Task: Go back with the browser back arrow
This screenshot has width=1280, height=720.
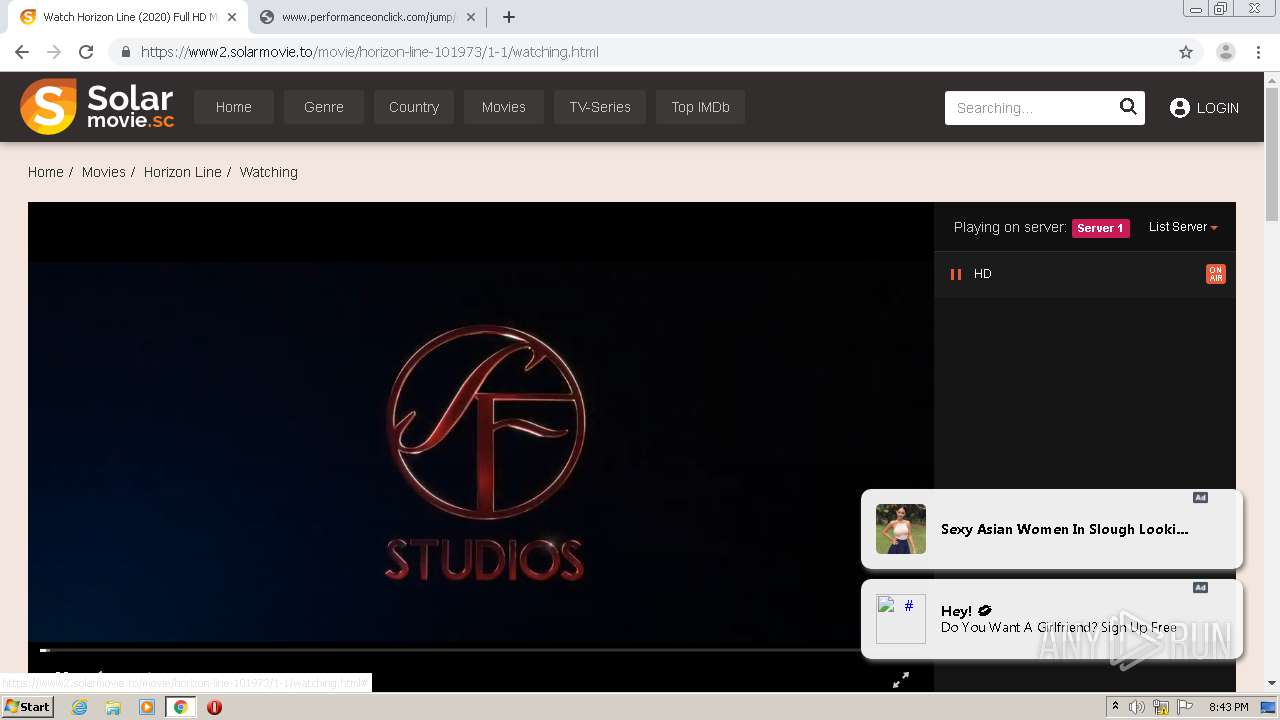Action: [22, 52]
